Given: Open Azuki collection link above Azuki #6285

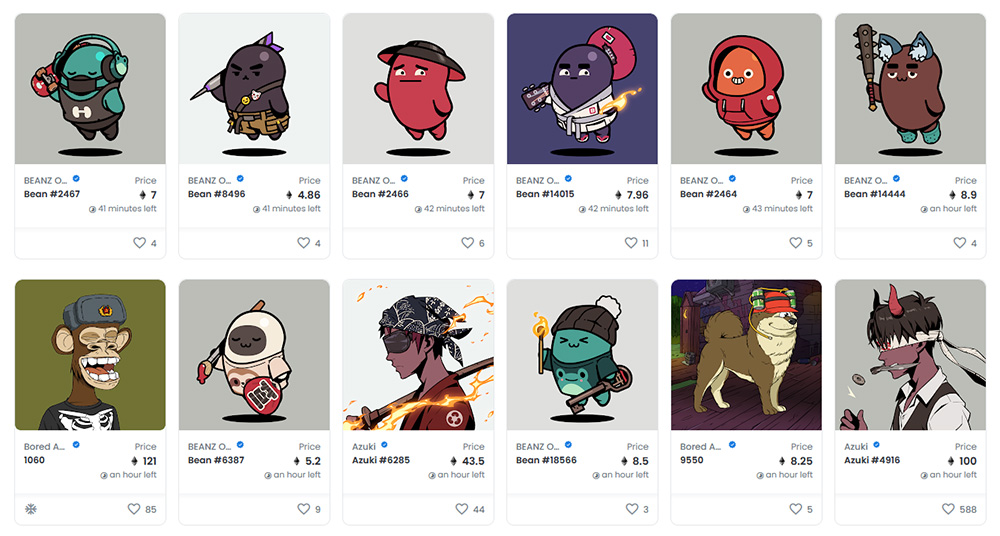Looking at the screenshot, I should 364,447.
